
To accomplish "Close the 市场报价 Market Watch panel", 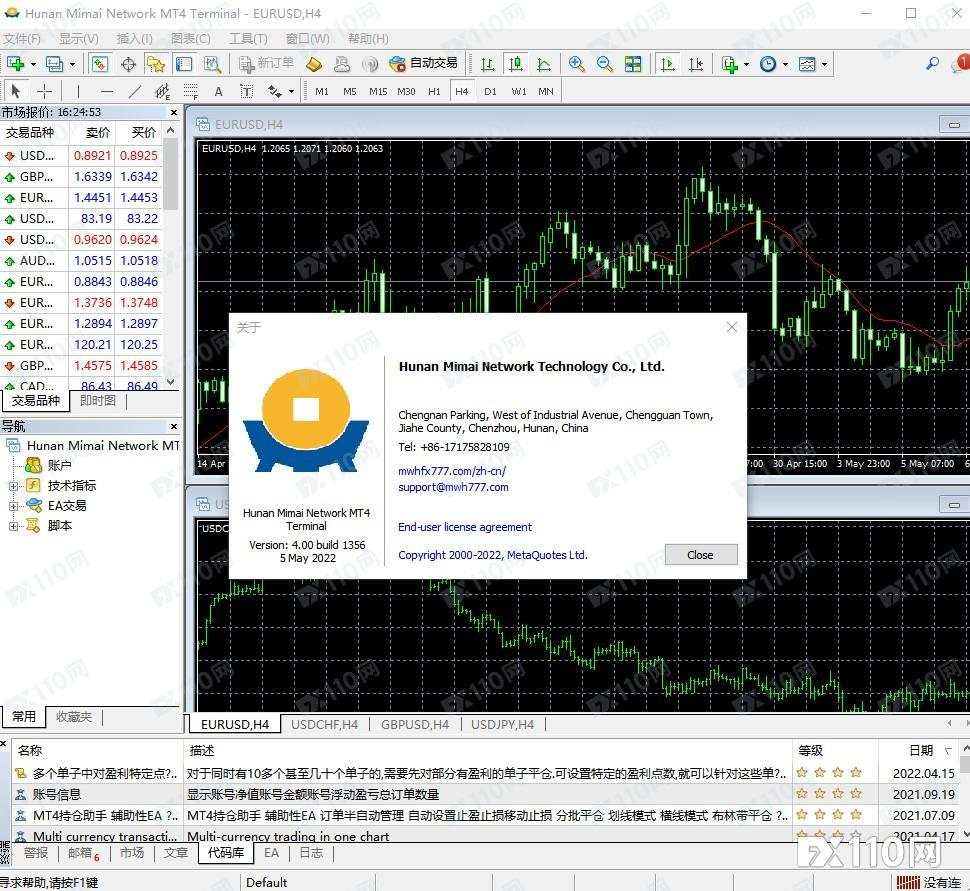I will coord(174,113).
